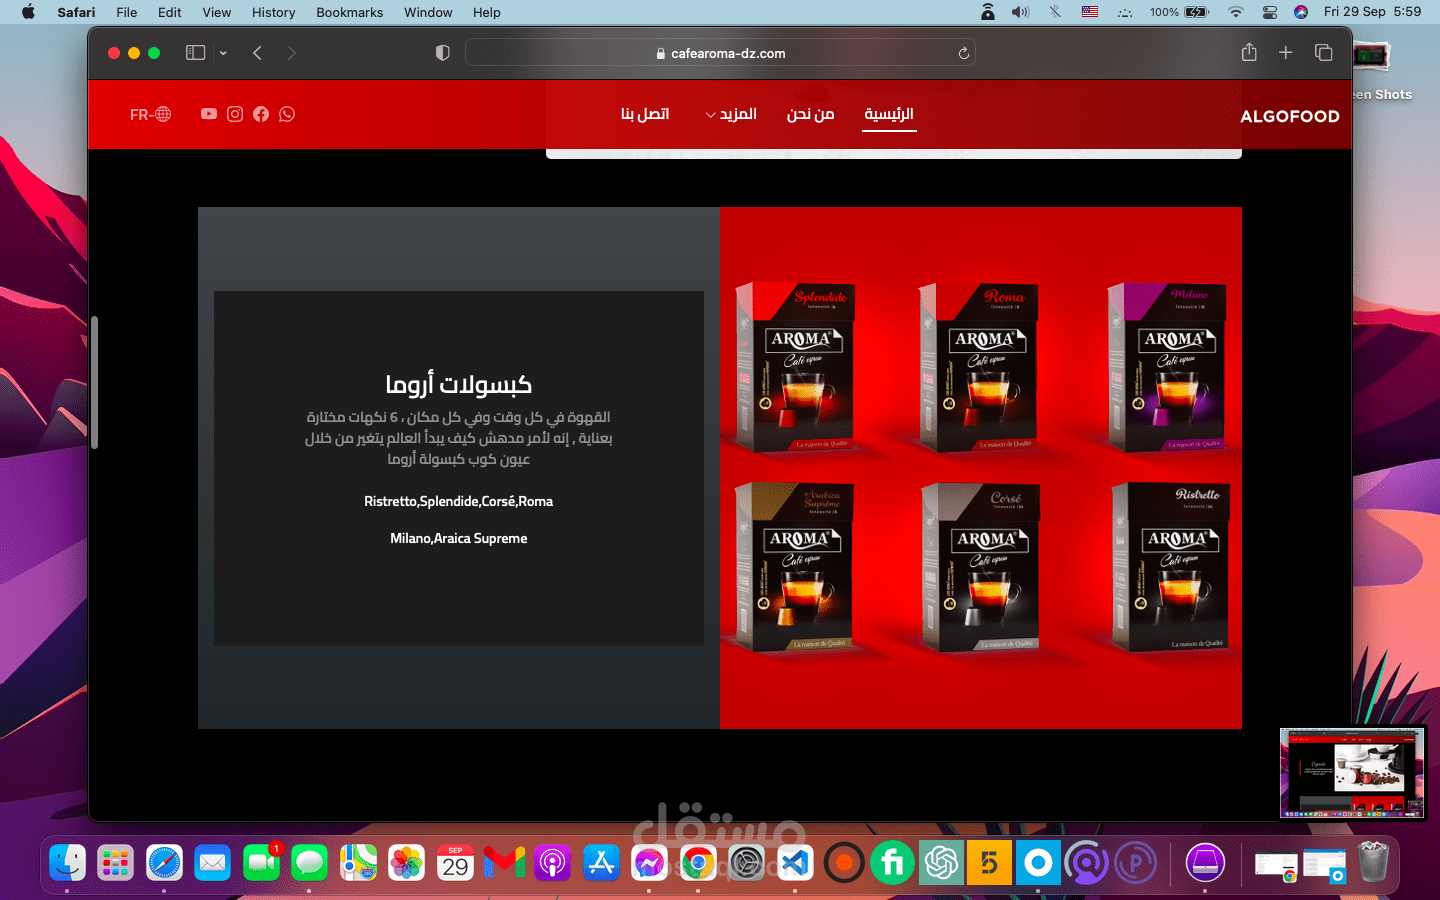Click the date and time clock

1372,12
